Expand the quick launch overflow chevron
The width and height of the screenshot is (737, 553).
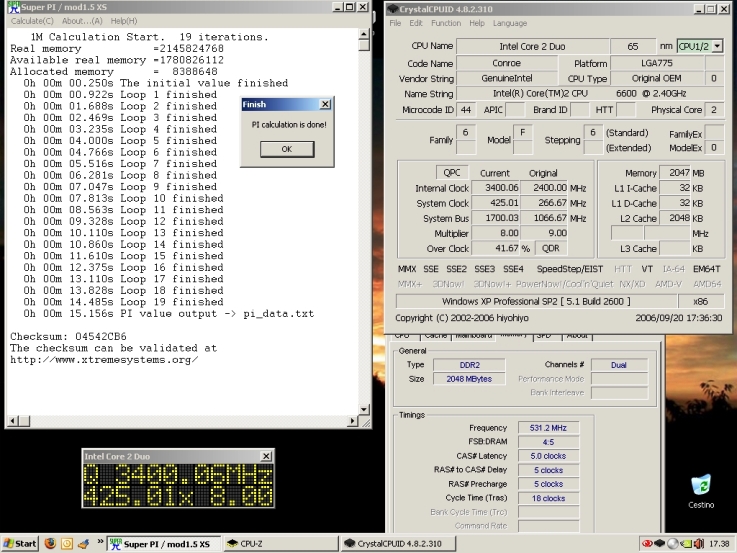tap(100, 542)
